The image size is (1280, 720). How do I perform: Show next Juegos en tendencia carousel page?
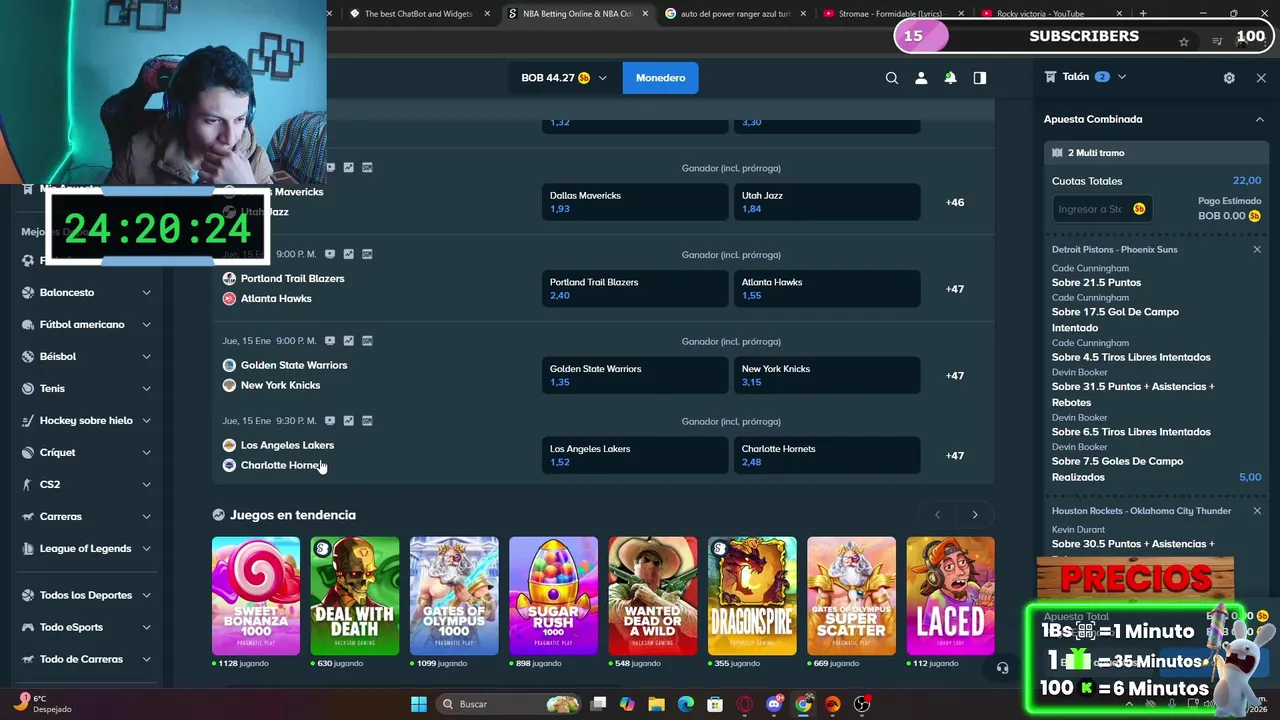pyautogui.click(x=975, y=515)
